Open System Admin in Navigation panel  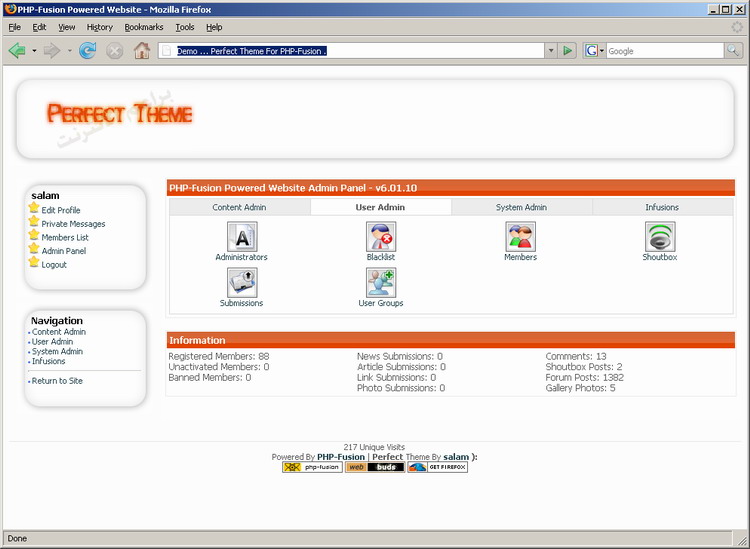click(57, 351)
